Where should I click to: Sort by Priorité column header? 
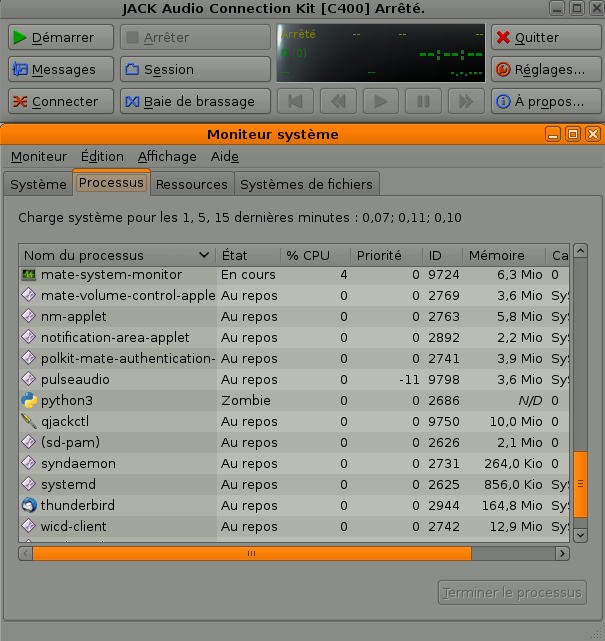coord(386,256)
